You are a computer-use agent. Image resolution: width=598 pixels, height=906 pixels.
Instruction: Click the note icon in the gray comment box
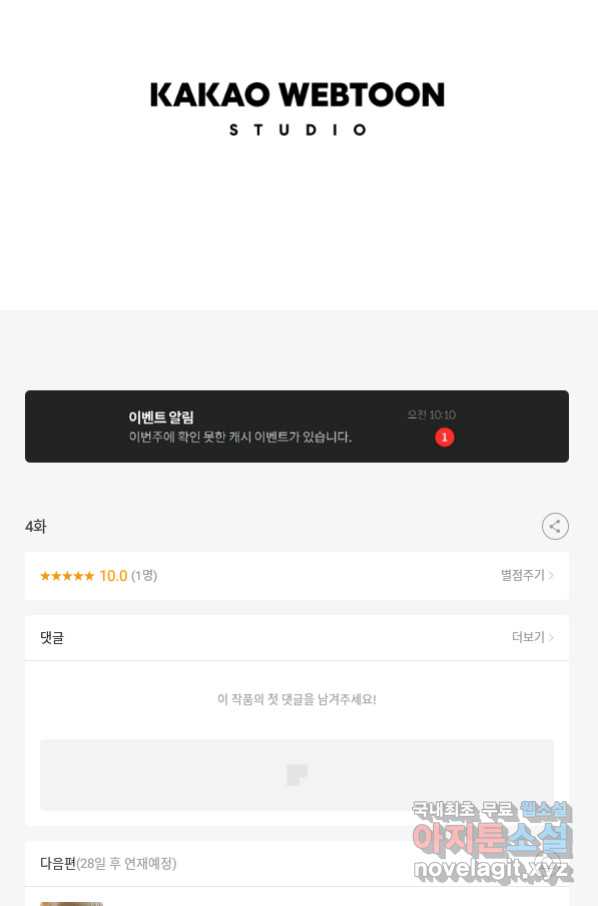pyautogui.click(x=297, y=775)
